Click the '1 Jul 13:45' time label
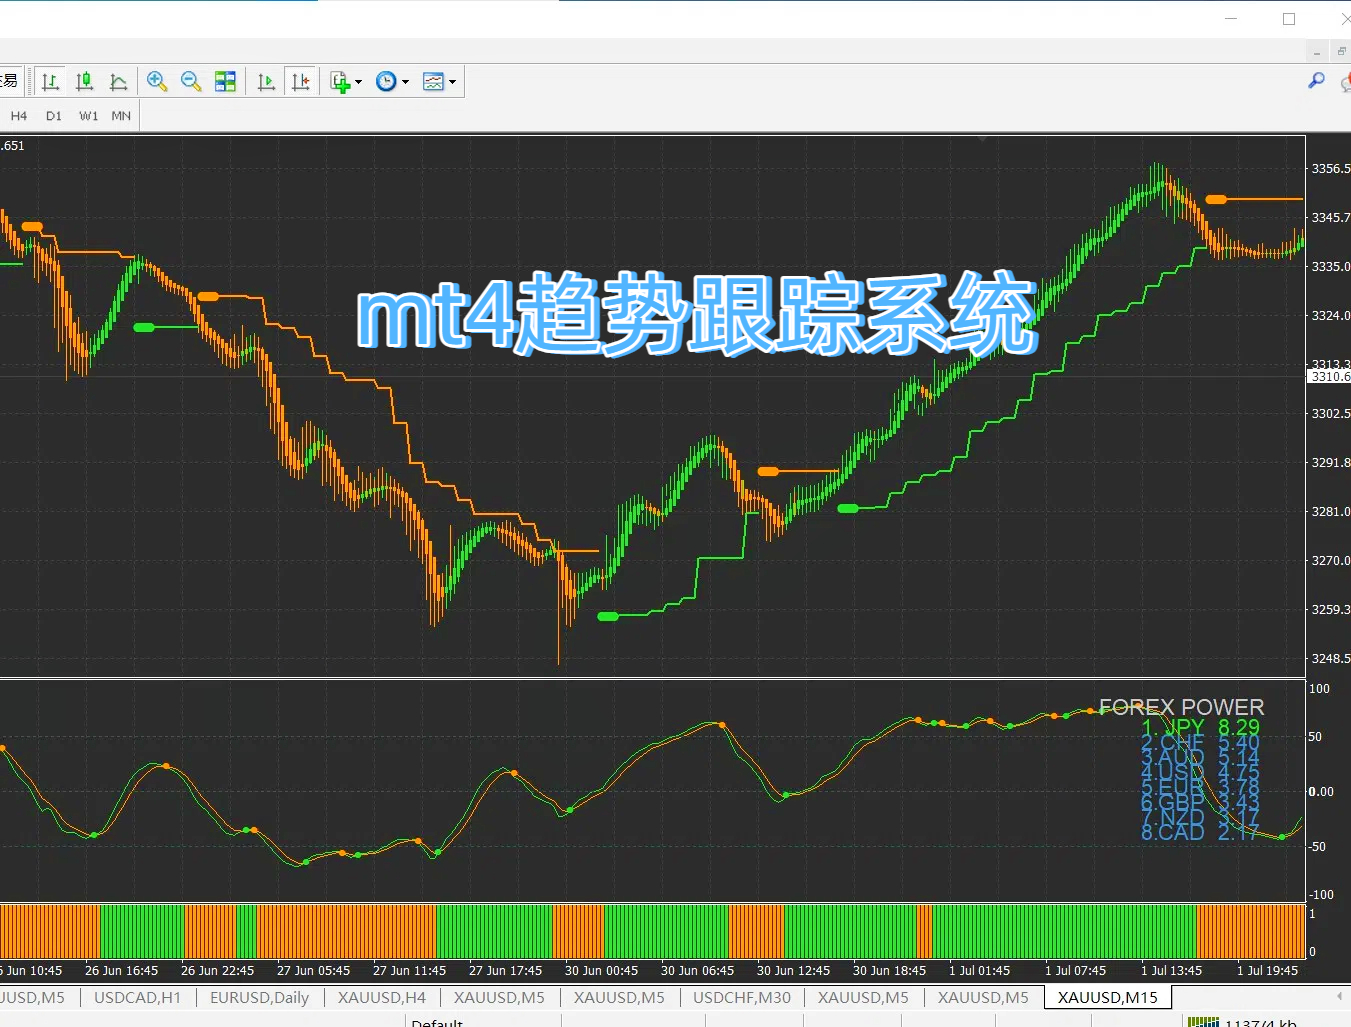The height and width of the screenshot is (1027, 1351). (x=1171, y=970)
